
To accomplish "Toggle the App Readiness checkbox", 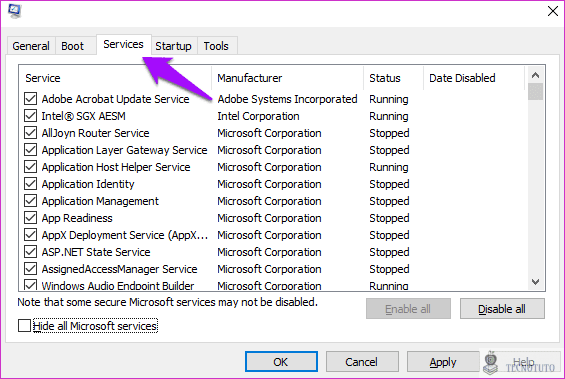I will (30, 218).
